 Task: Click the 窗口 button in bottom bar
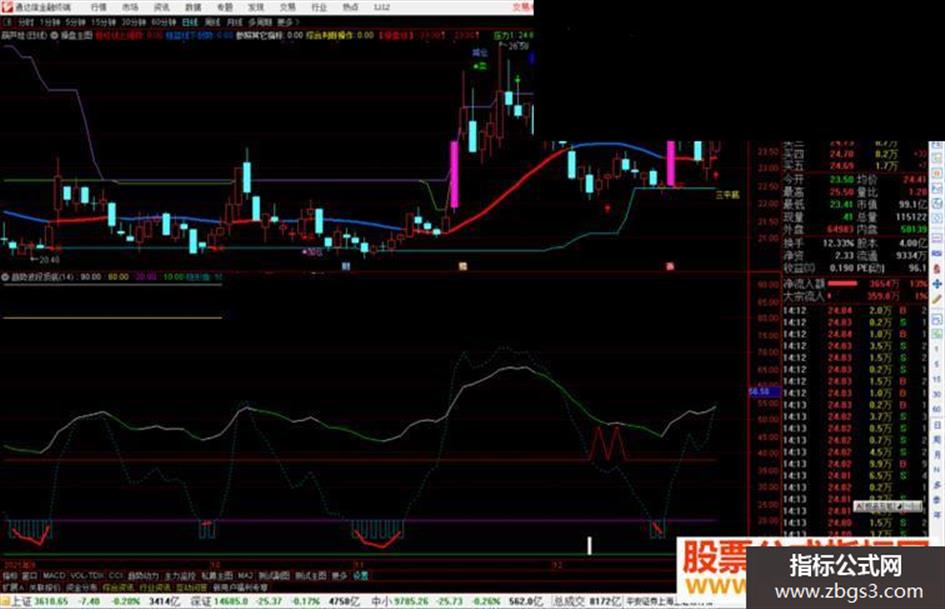[29, 576]
